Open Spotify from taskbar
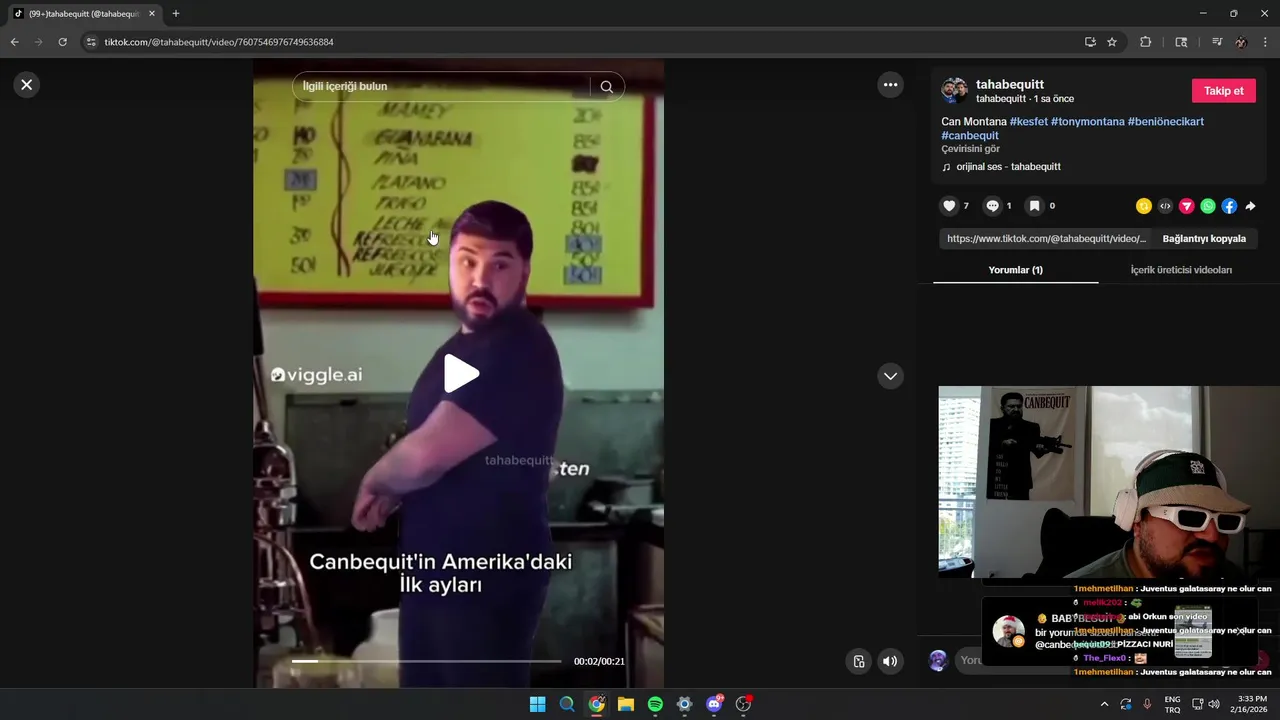The width and height of the screenshot is (1280, 720). (655, 704)
